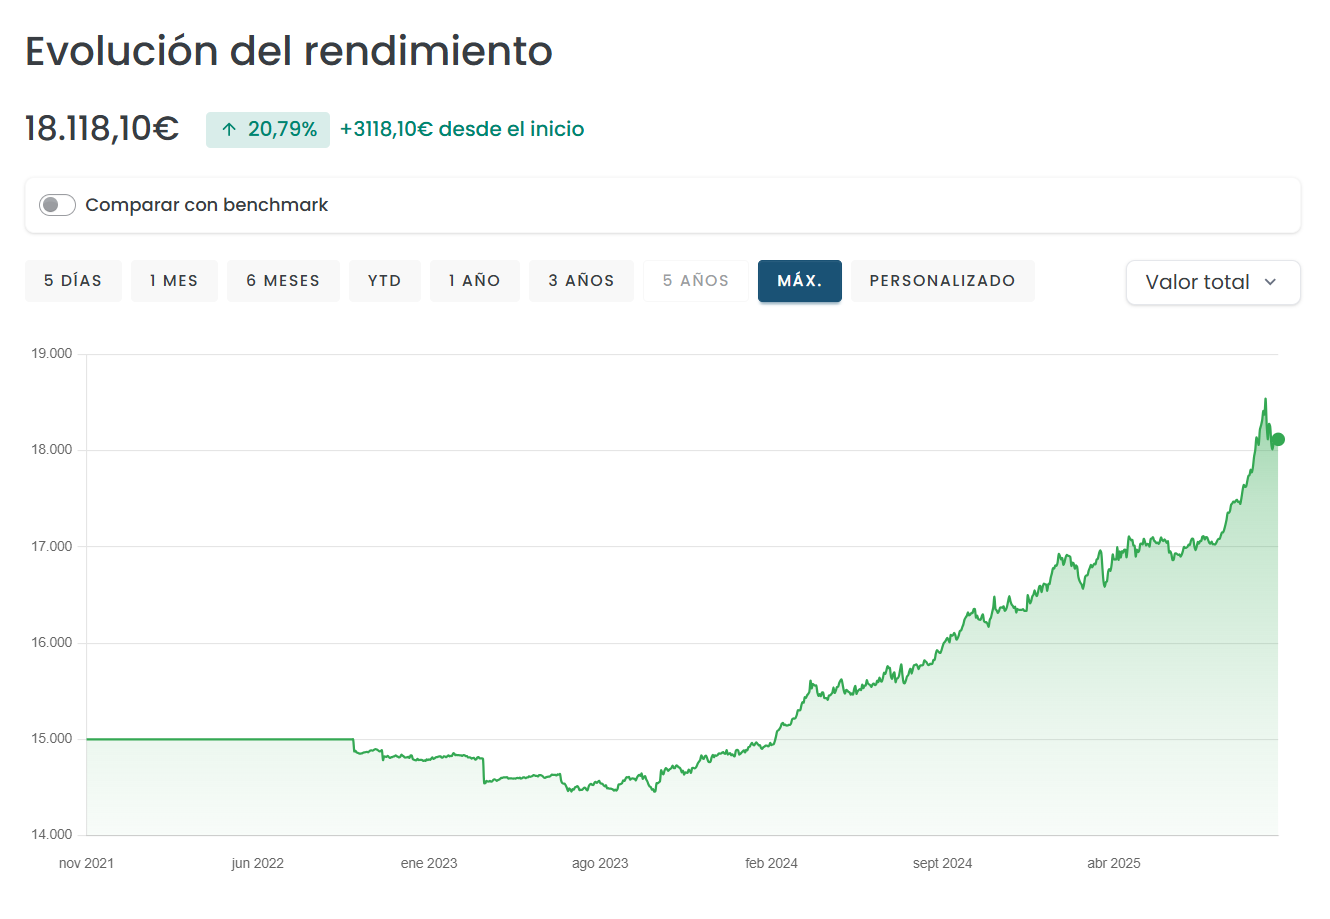Screen dimensions: 1330x919
Task: Click the feb 2024 axis label
Action: pyautogui.click(x=771, y=863)
